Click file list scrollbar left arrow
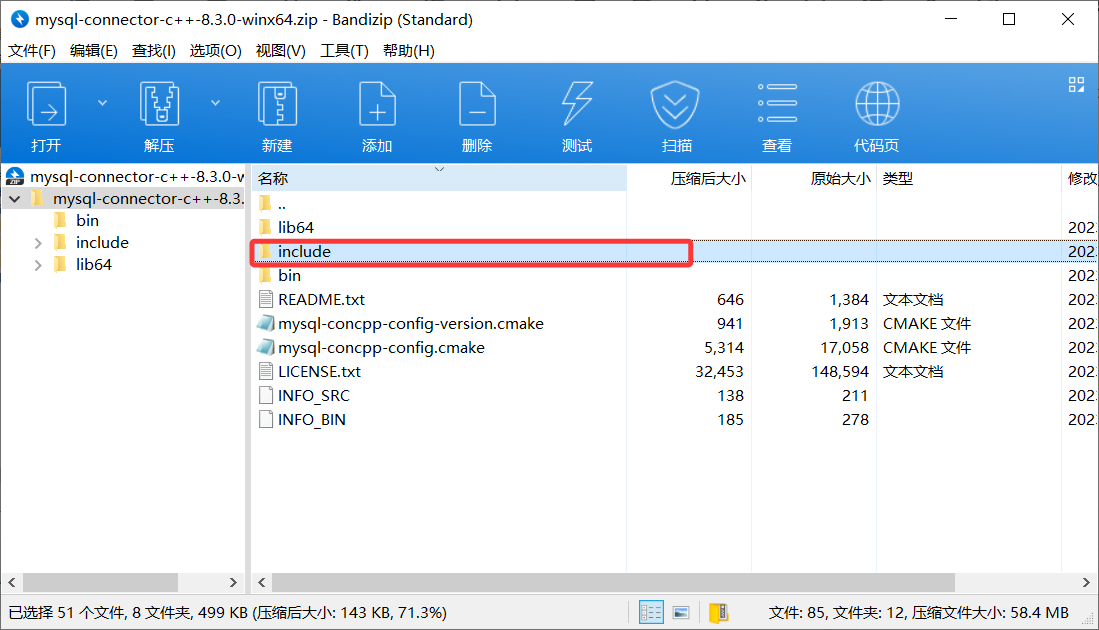Image resolution: width=1099 pixels, height=630 pixels. (261, 582)
